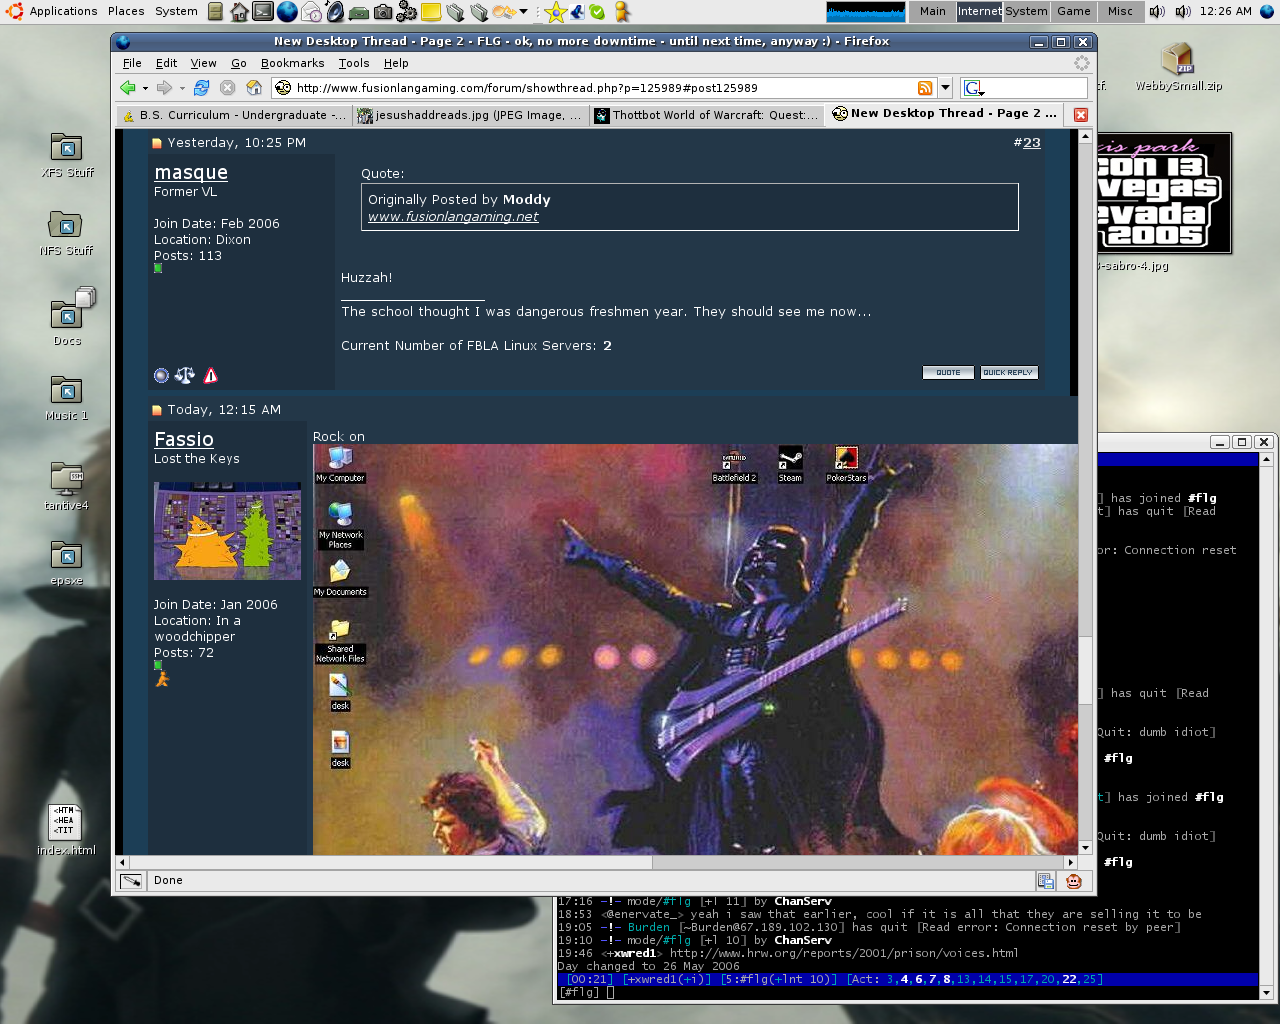1280x1024 pixels.
Task: Open Firefox File menu
Action: pyautogui.click(x=132, y=63)
